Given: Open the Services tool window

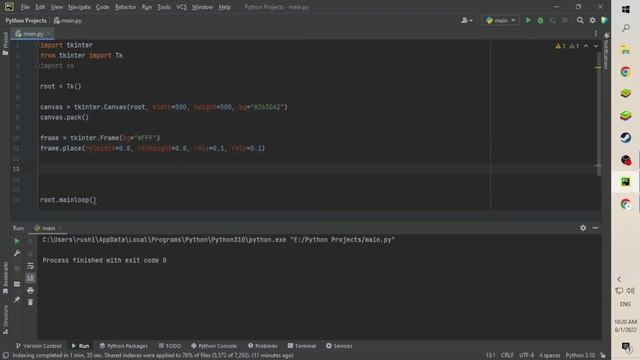Looking at the screenshot, I should (339, 346).
